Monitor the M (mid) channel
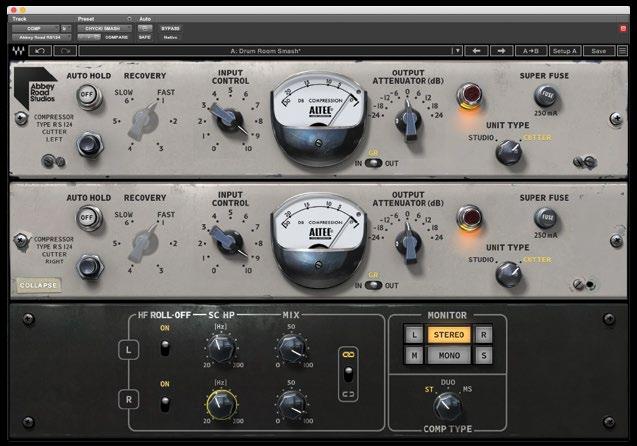 pos(414,355)
